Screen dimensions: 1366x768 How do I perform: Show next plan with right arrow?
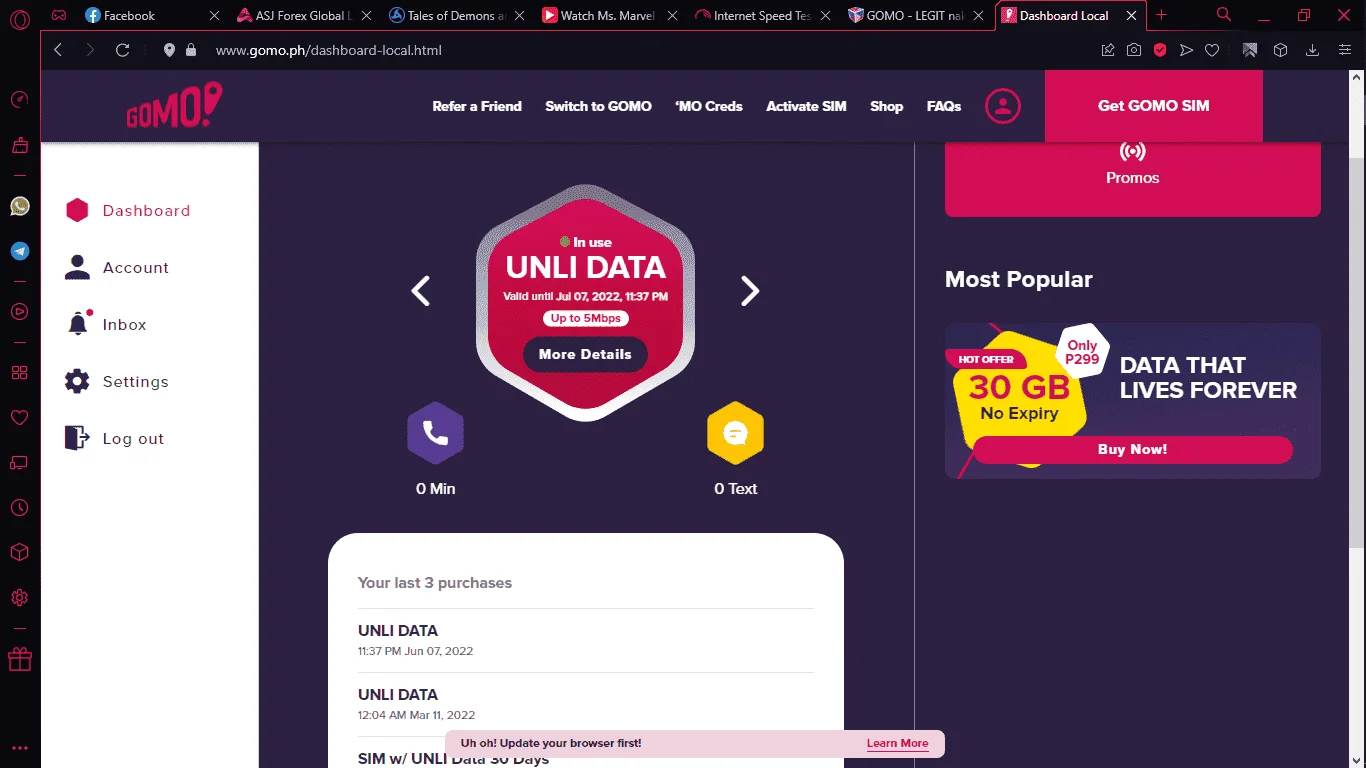750,291
